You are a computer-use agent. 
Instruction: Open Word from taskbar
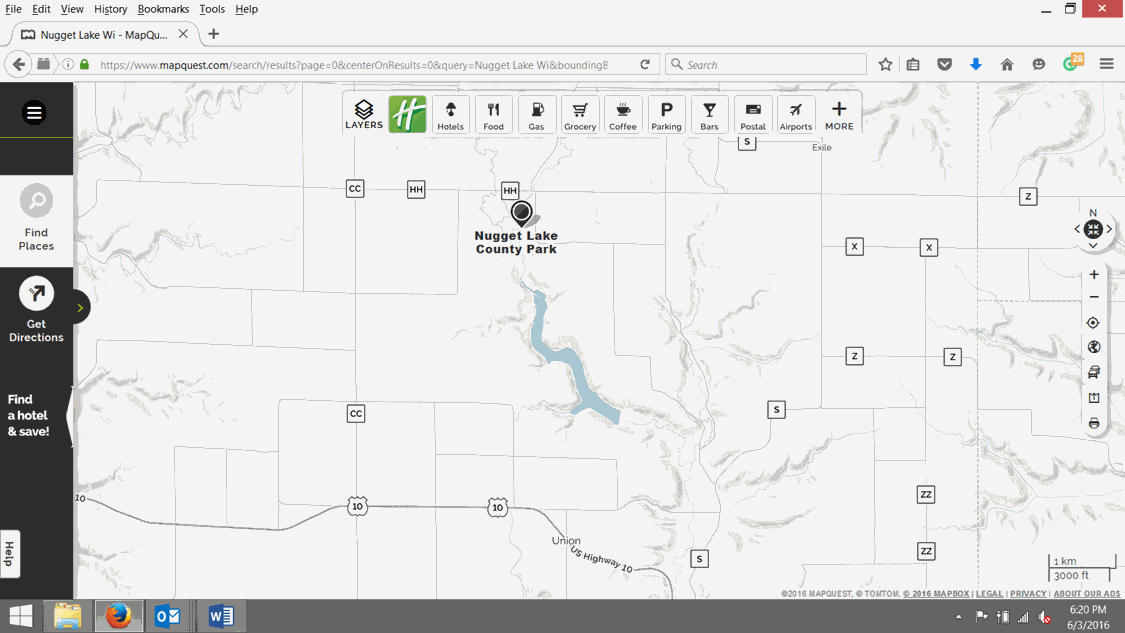(x=221, y=616)
